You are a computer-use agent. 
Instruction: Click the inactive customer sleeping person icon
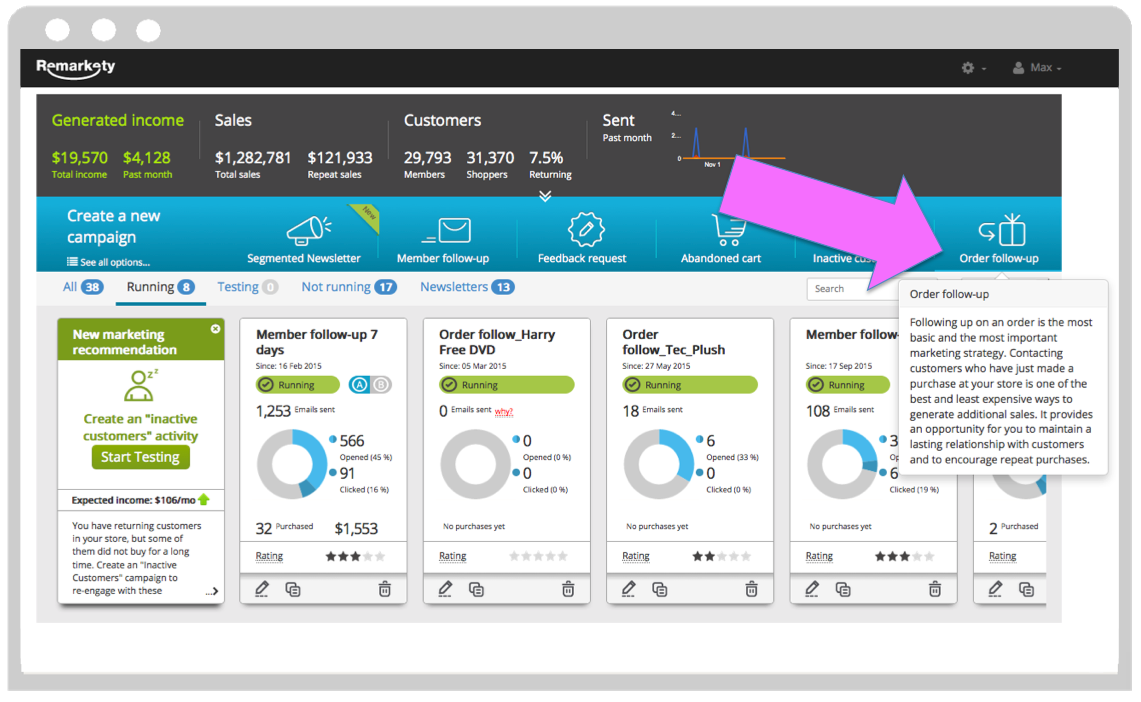click(140, 386)
